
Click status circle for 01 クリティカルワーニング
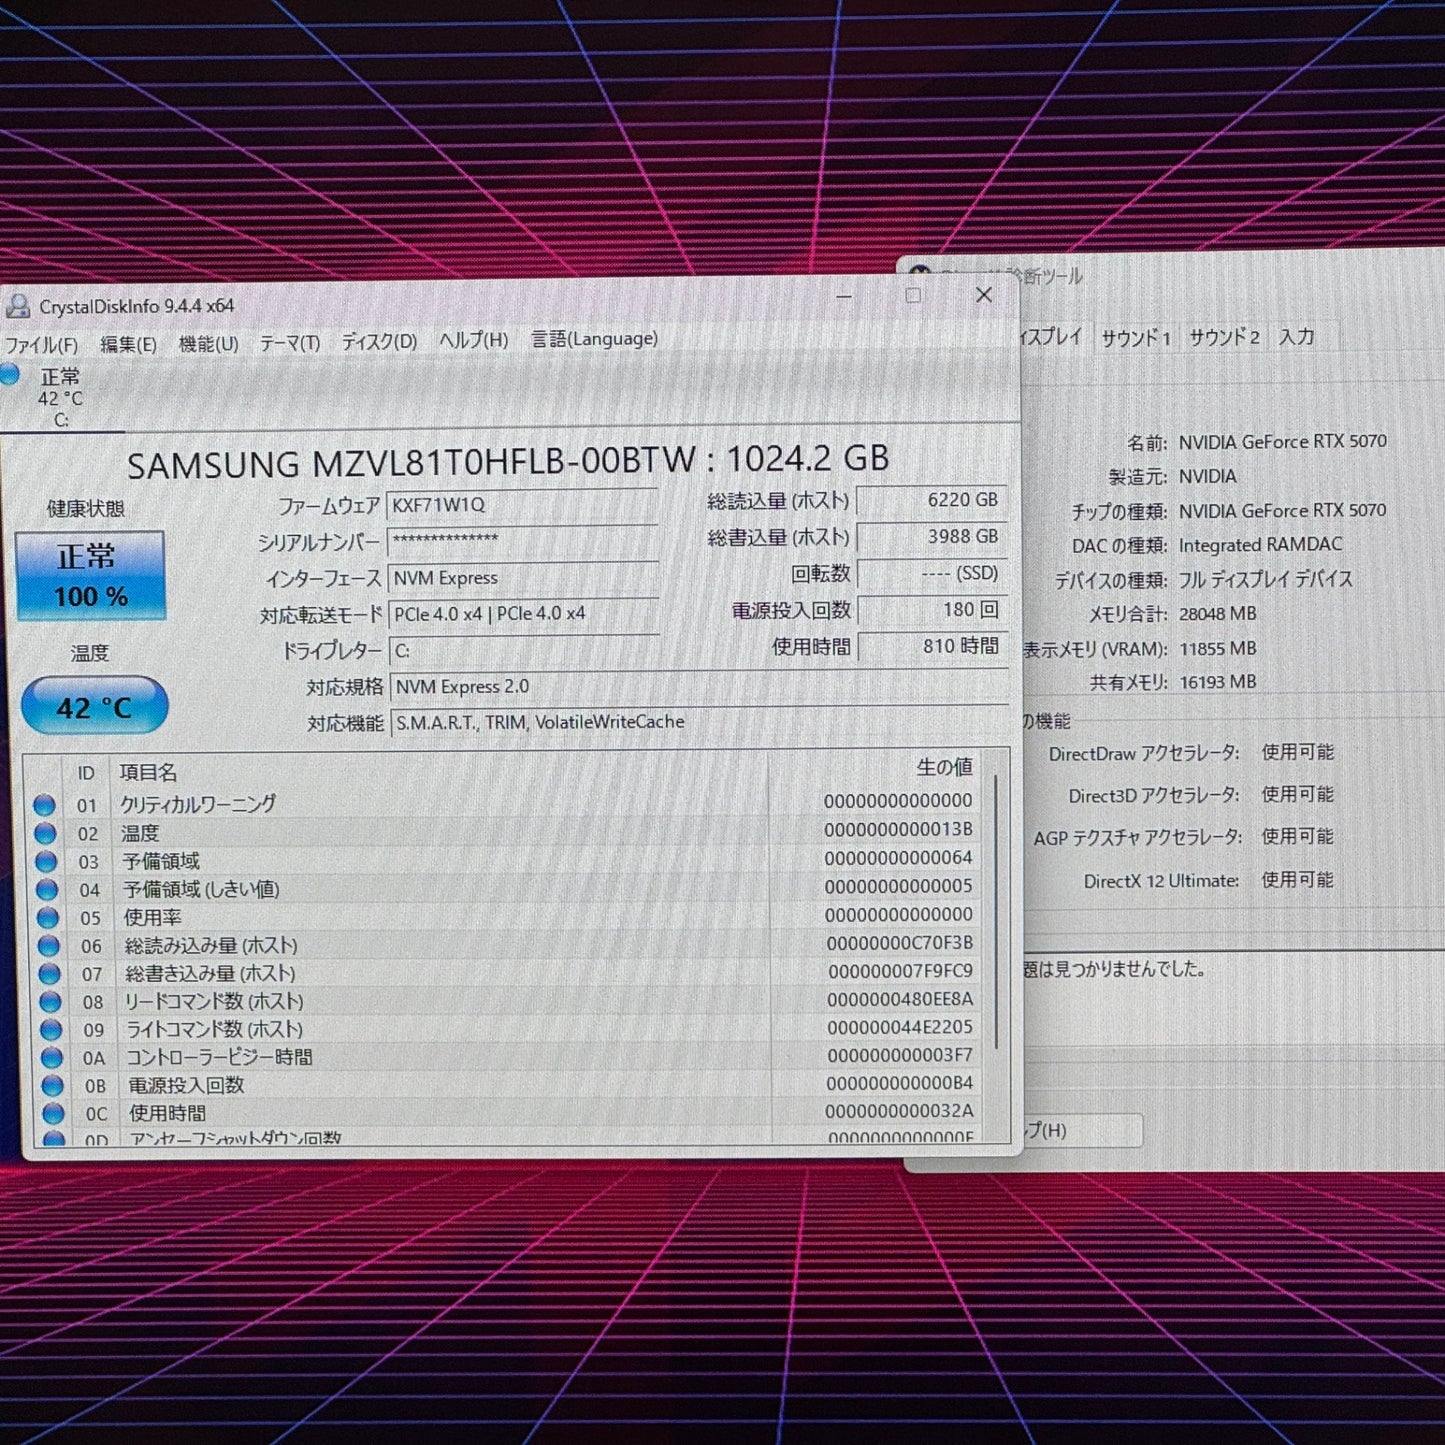click(44, 805)
